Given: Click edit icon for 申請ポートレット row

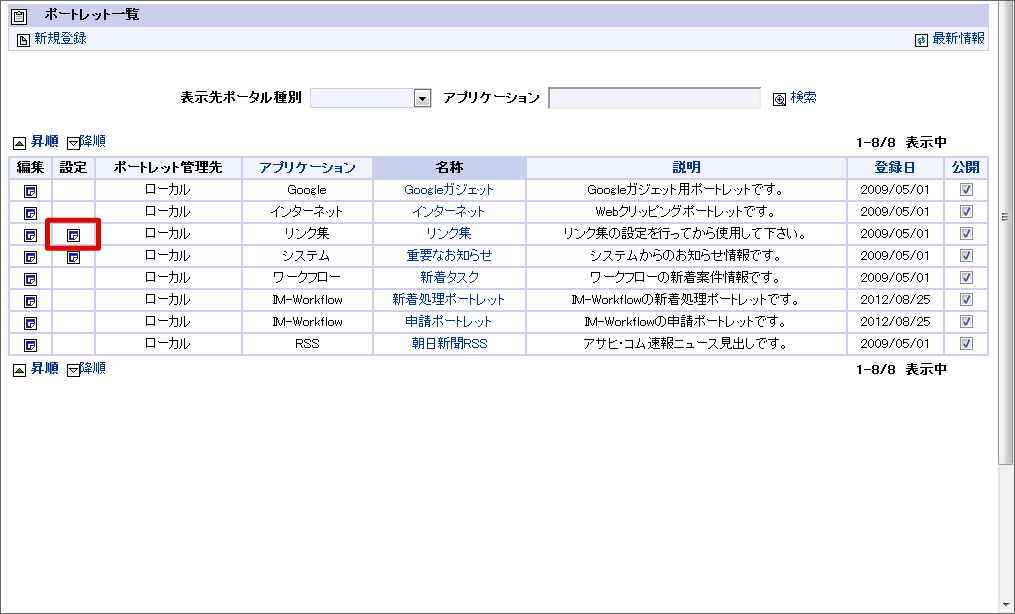Looking at the screenshot, I should pyautogui.click(x=30, y=323).
